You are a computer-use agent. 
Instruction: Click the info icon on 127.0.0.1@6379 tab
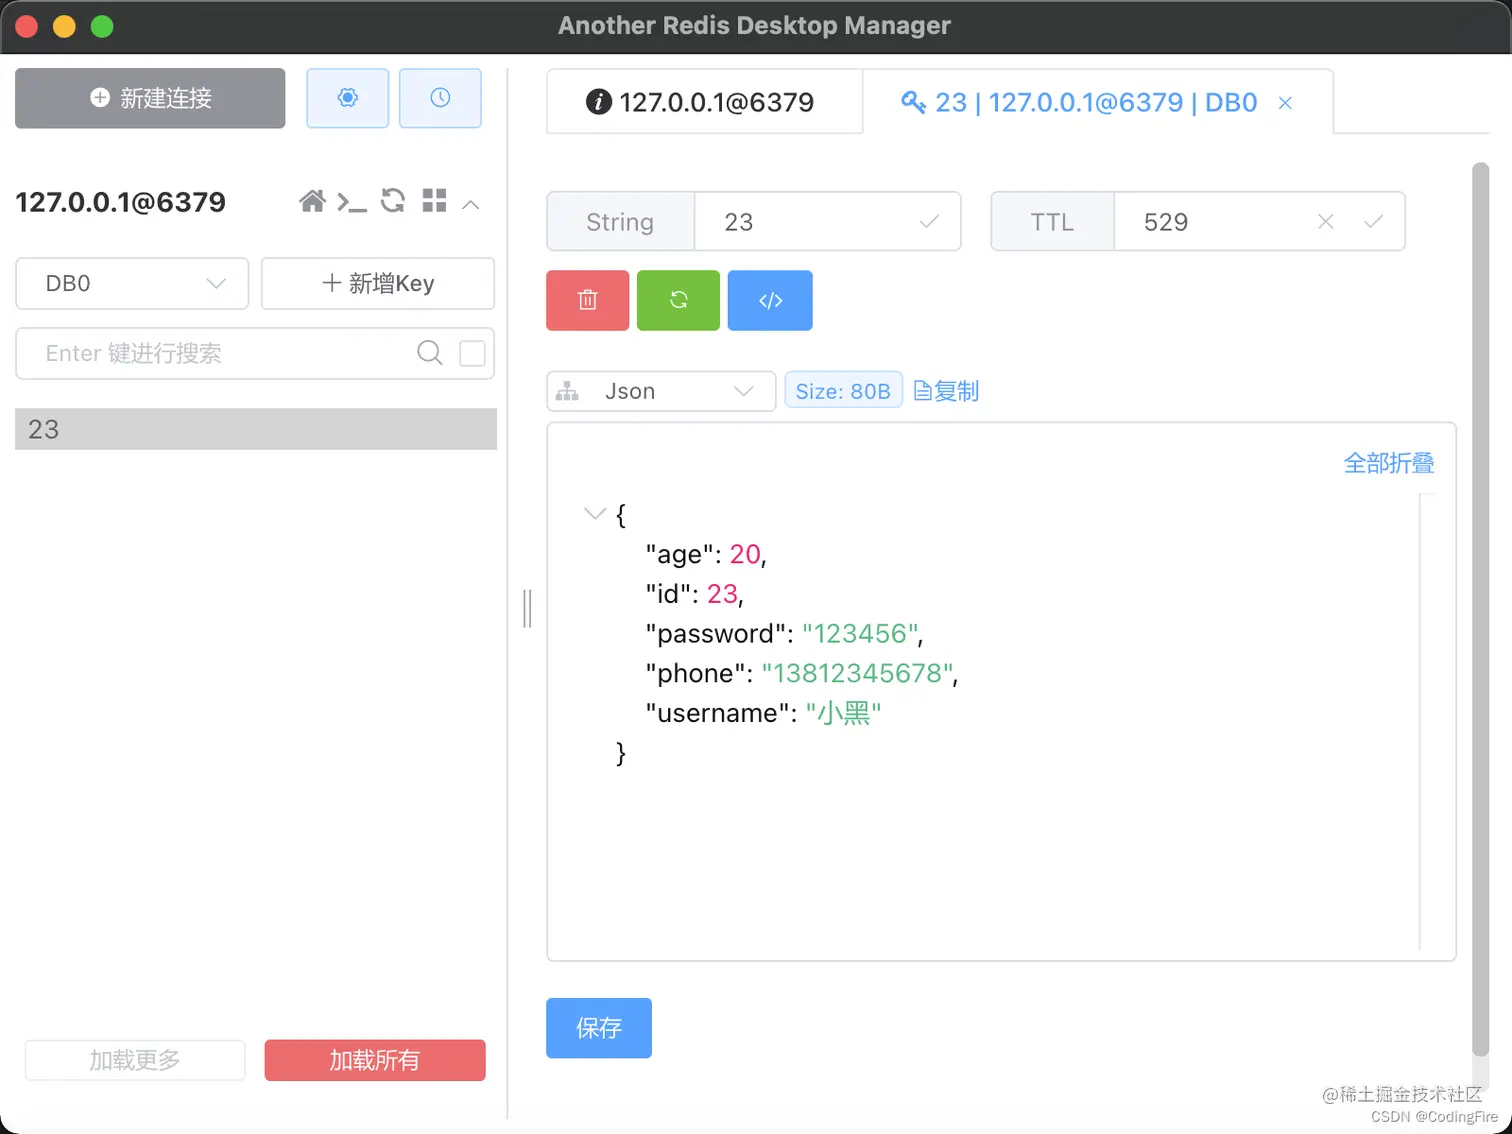pyautogui.click(x=598, y=102)
